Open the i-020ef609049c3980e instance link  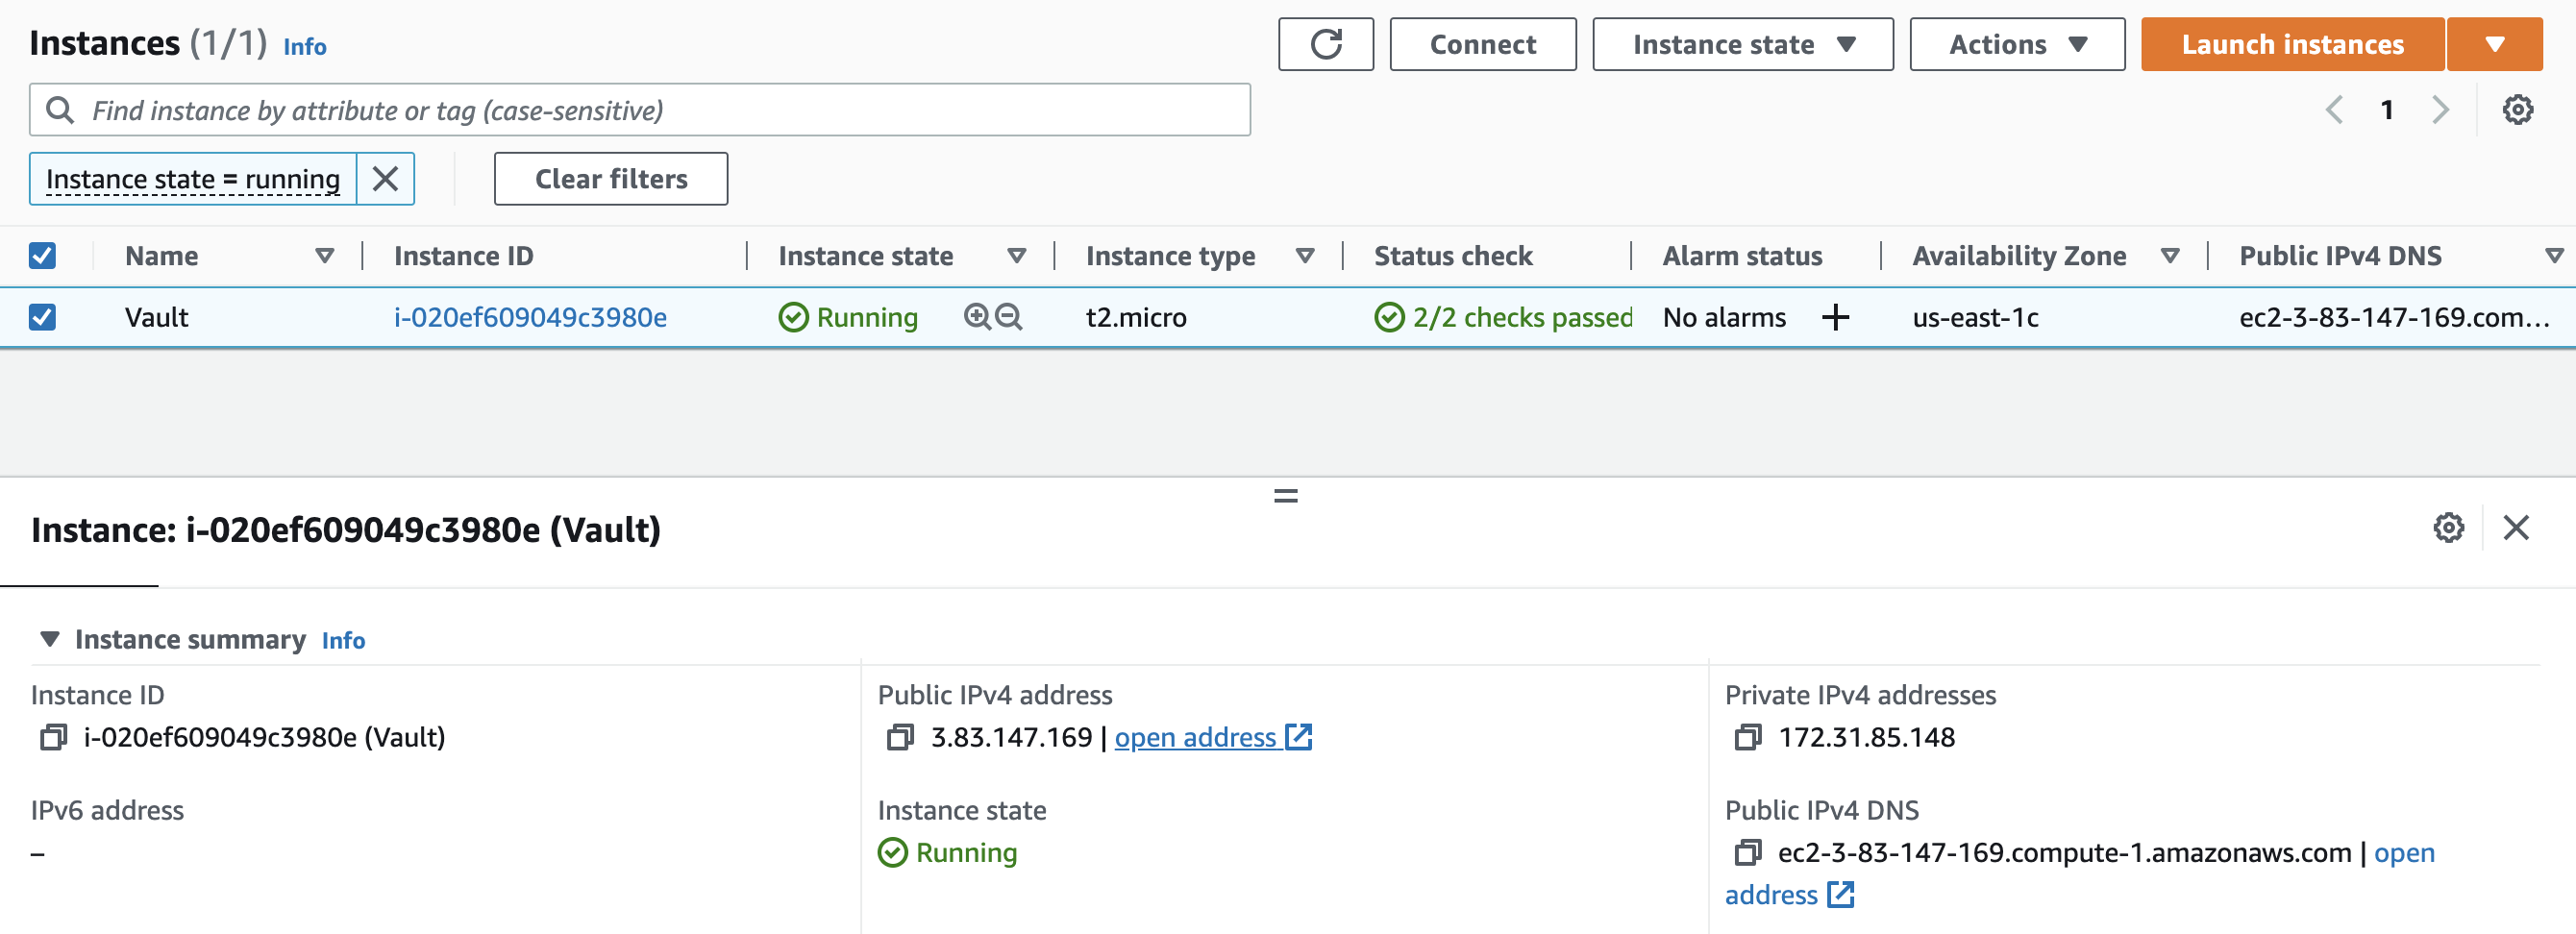tap(530, 317)
